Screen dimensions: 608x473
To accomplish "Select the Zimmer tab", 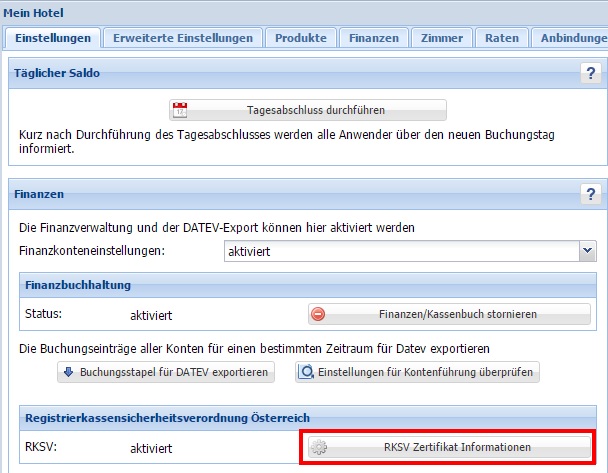I will [x=441, y=38].
